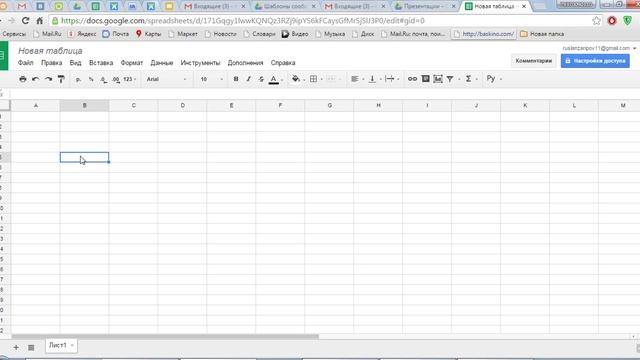Open the text color picker

pos(275,79)
